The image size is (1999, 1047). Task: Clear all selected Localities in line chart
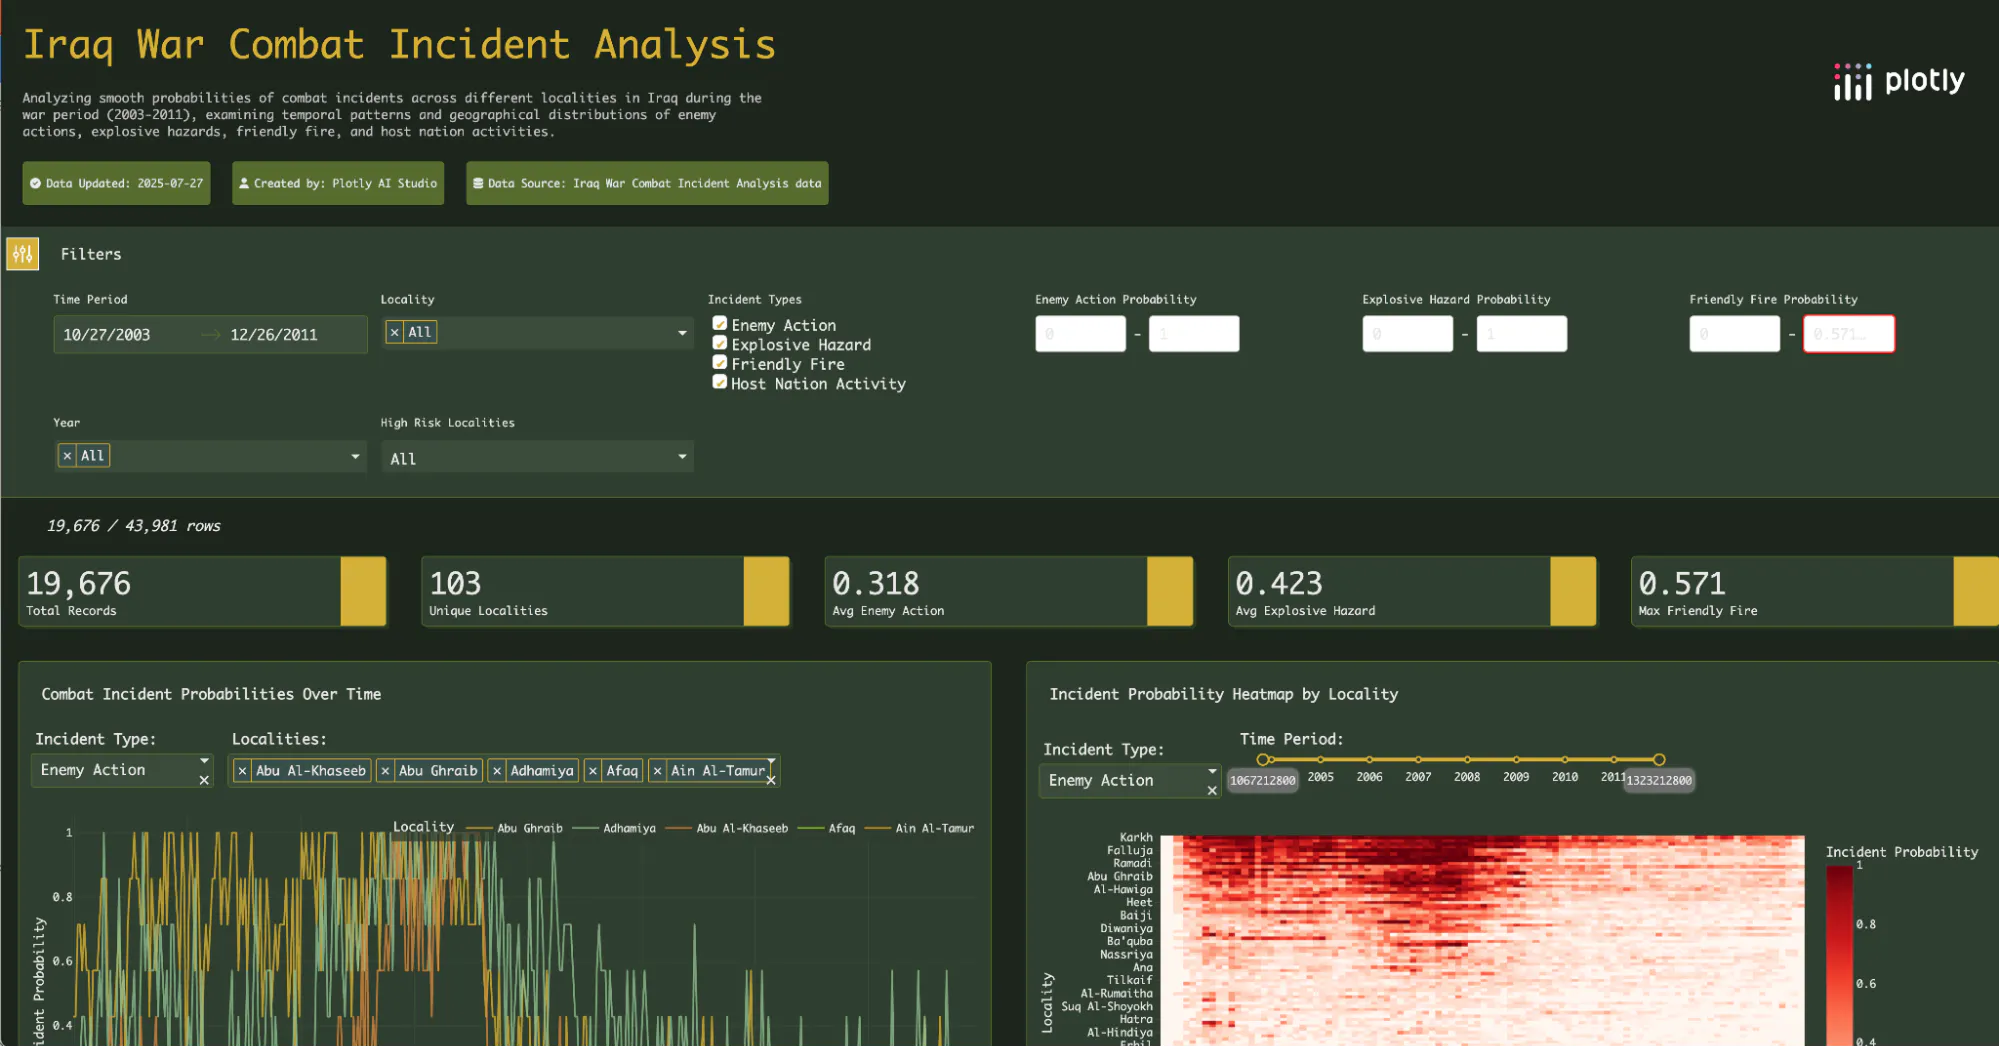pyautogui.click(x=771, y=781)
